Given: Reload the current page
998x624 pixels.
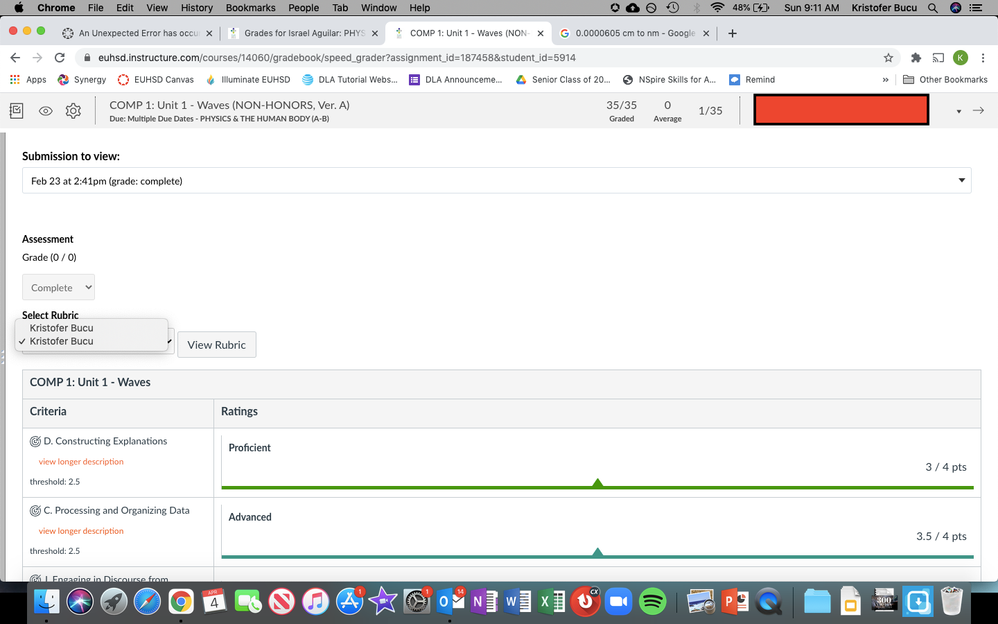Looking at the screenshot, I should (60, 58).
